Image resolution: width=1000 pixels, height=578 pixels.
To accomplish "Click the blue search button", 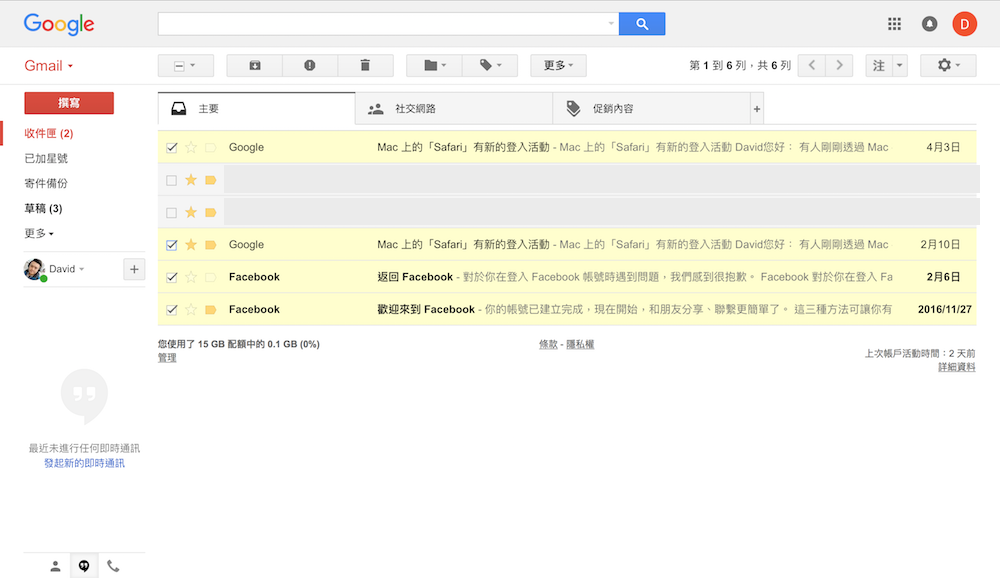I will coord(641,24).
